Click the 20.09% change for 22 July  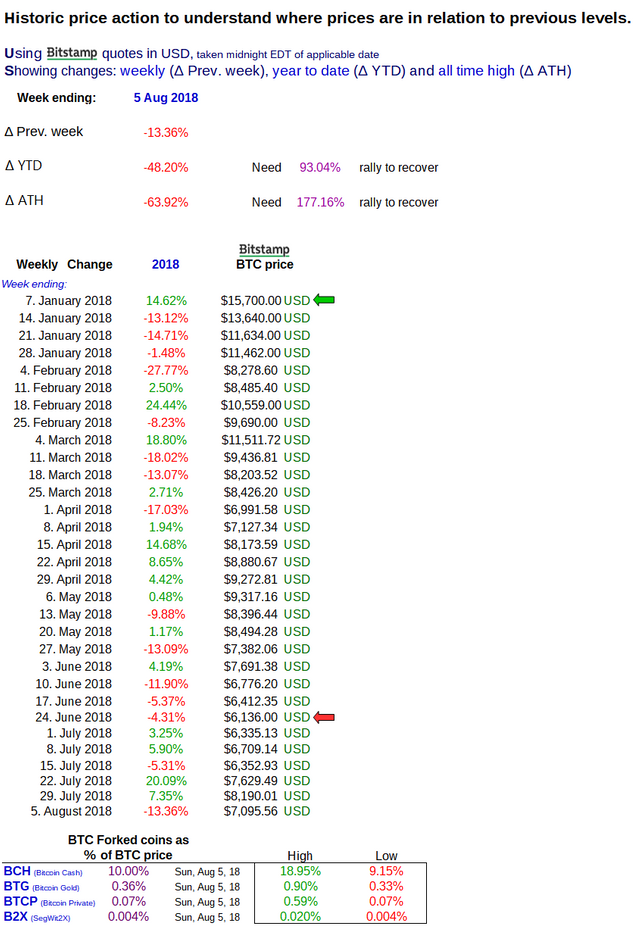(x=166, y=781)
